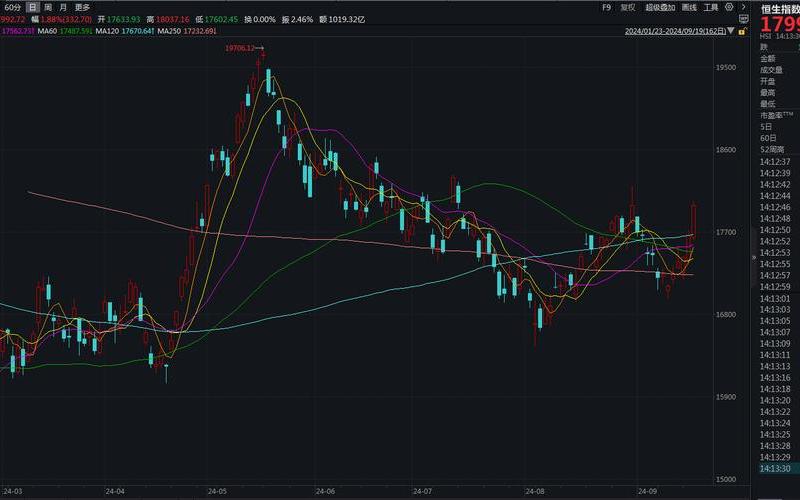Select the 日 daily period tab
This screenshot has width=800, height=500.
(32, 7)
